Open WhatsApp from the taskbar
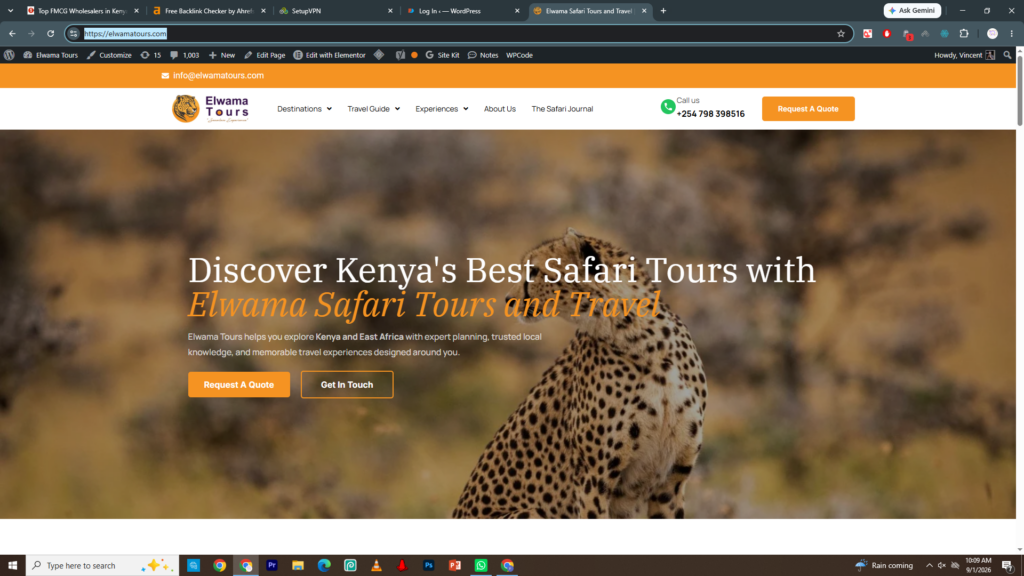Screen dimensions: 1024x576 click(x=481, y=566)
